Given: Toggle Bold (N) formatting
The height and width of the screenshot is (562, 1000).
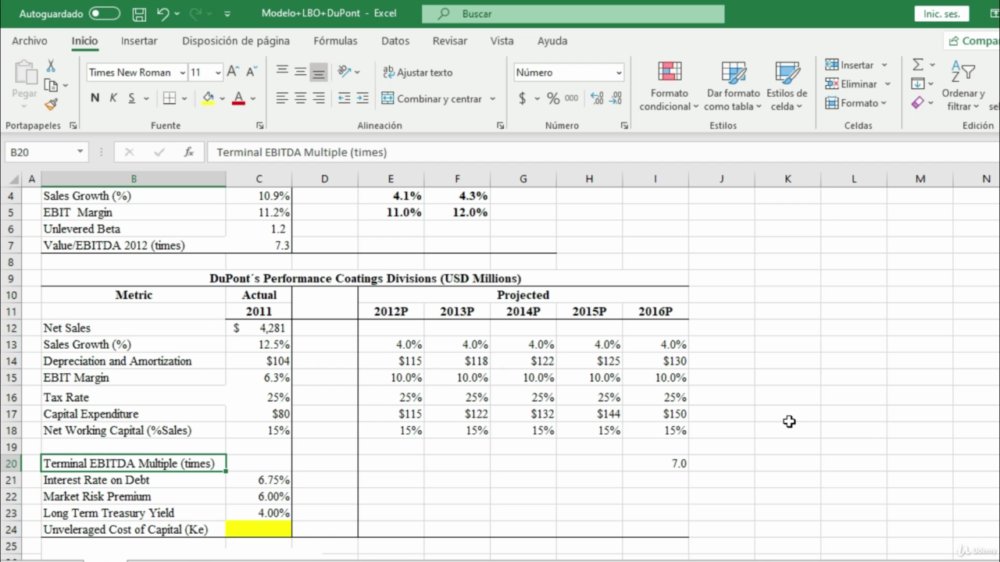Looking at the screenshot, I should click(x=95, y=98).
